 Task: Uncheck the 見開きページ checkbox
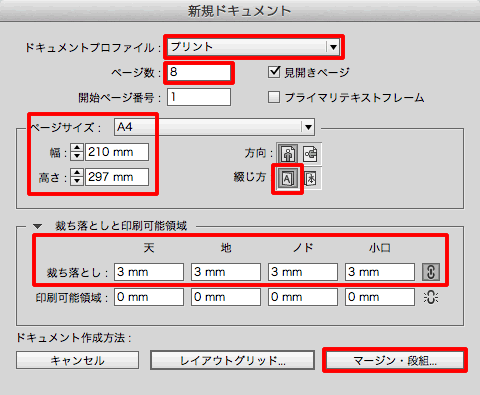(274, 72)
